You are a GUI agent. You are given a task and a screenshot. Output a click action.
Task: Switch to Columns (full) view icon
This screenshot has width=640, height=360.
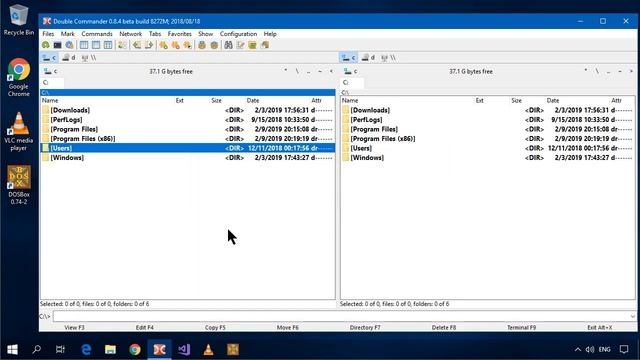(96, 45)
